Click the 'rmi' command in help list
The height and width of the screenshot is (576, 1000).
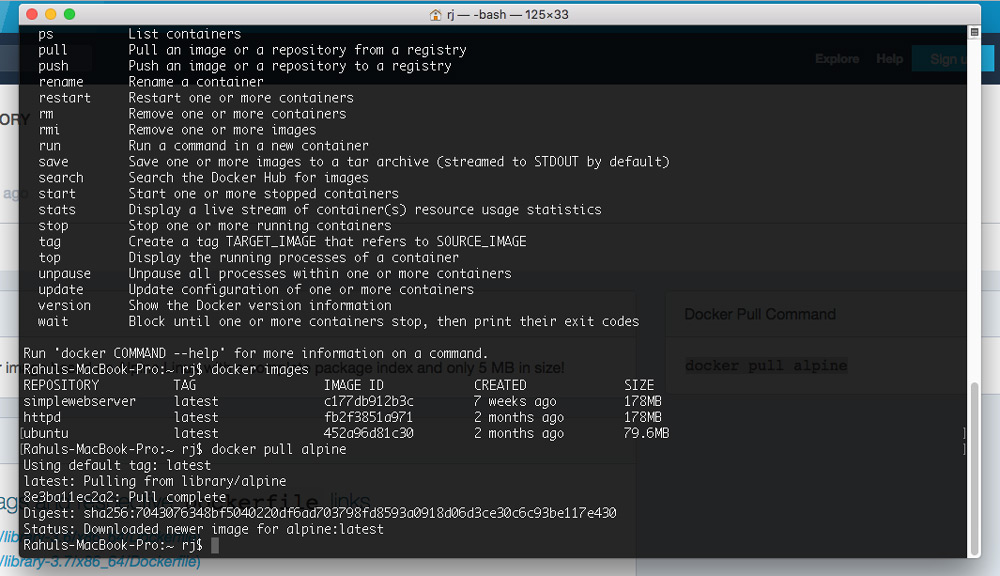[49, 130]
